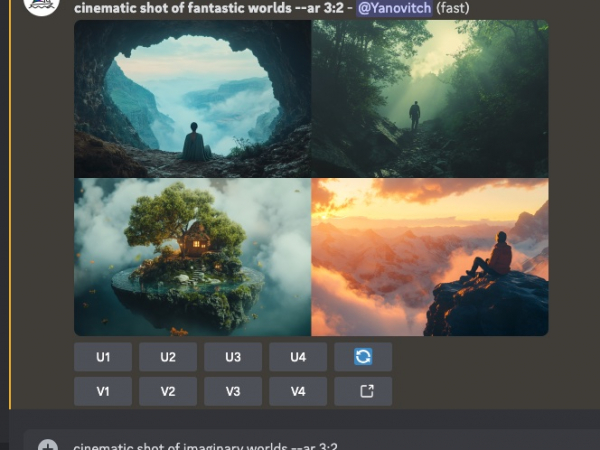Screen dimensions: 600x450
Task: Click the re-roll refresh icon button
Action: pyautogui.click(x=363, y=357)
